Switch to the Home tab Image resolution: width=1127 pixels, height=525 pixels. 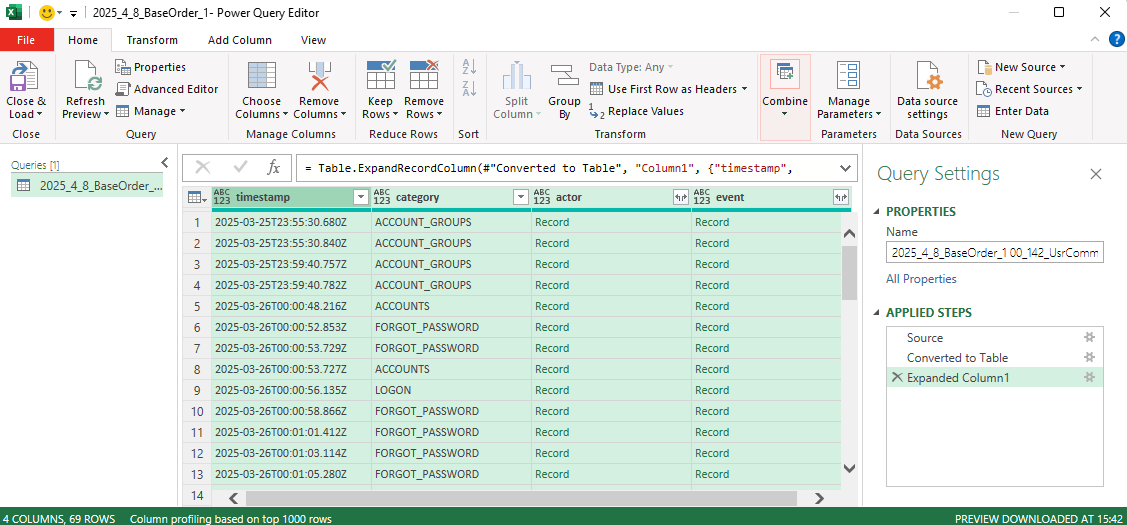coord(83,40)
